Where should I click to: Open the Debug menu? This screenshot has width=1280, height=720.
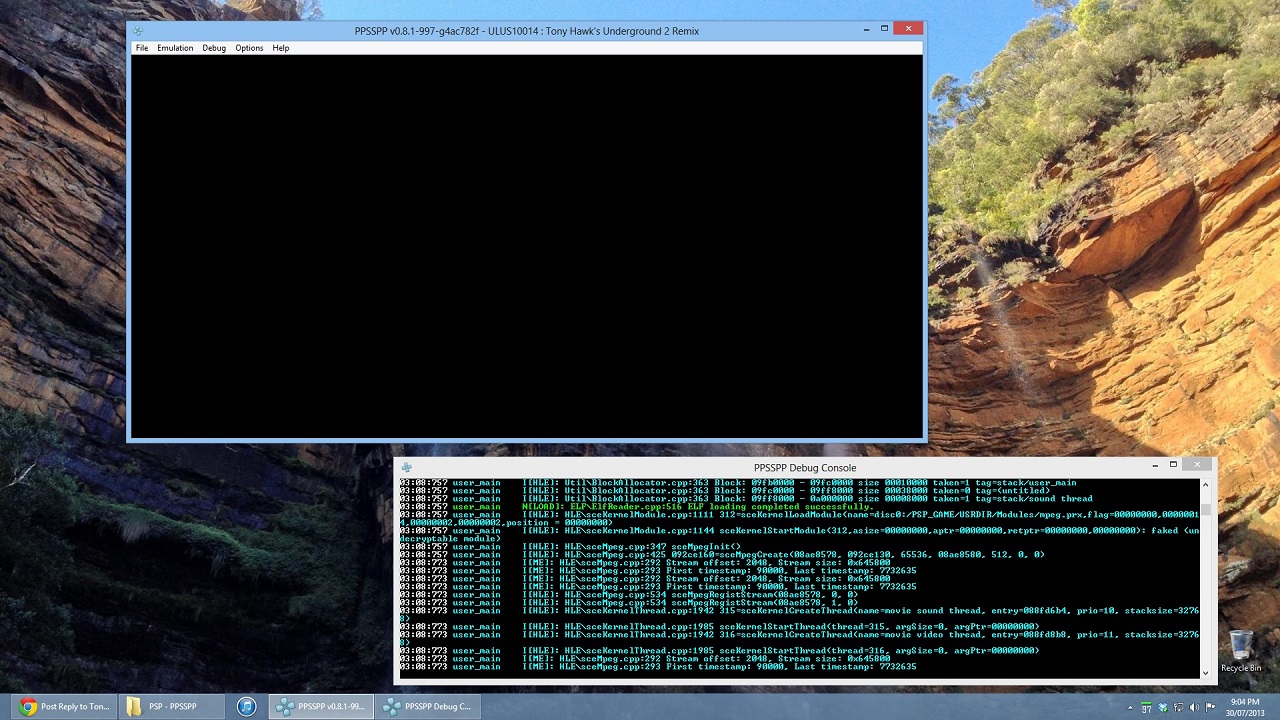(x=214, y=48)
